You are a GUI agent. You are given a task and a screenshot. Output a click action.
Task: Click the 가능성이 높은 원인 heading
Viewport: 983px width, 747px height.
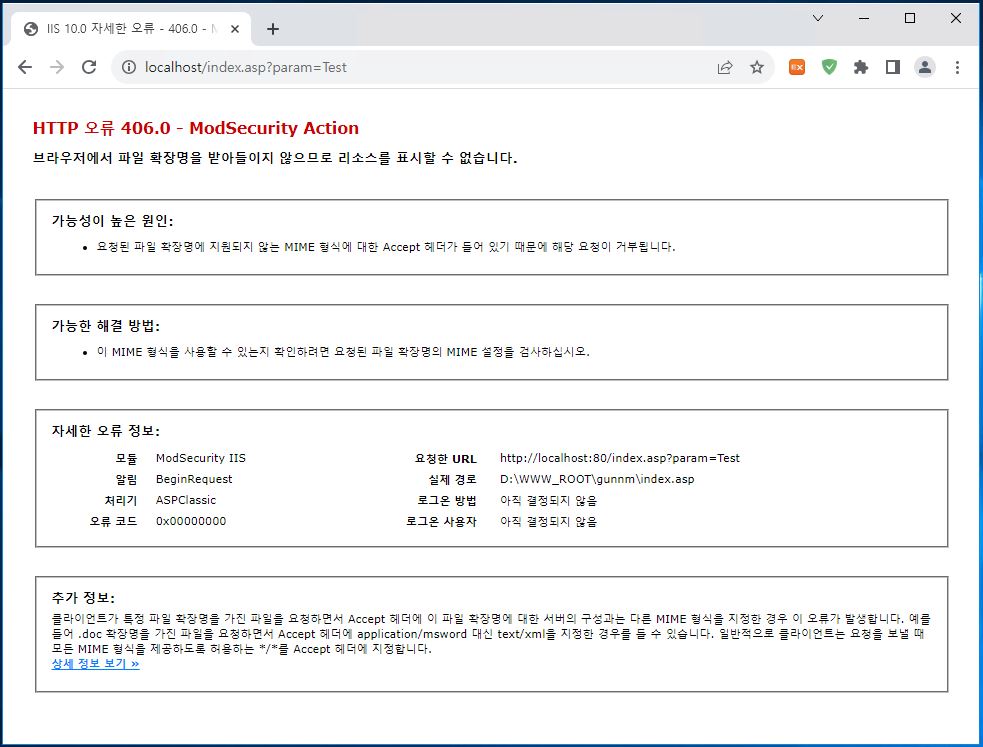112,221
